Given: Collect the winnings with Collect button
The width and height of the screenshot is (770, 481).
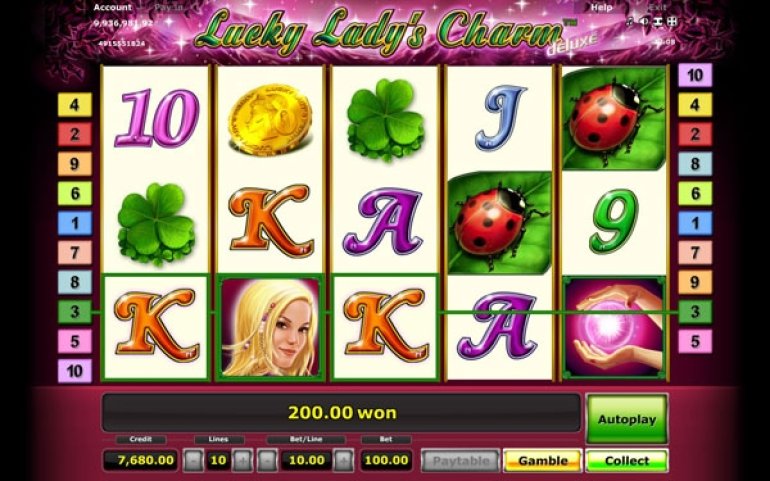Looking at the screenshot, I should point(627,461).
